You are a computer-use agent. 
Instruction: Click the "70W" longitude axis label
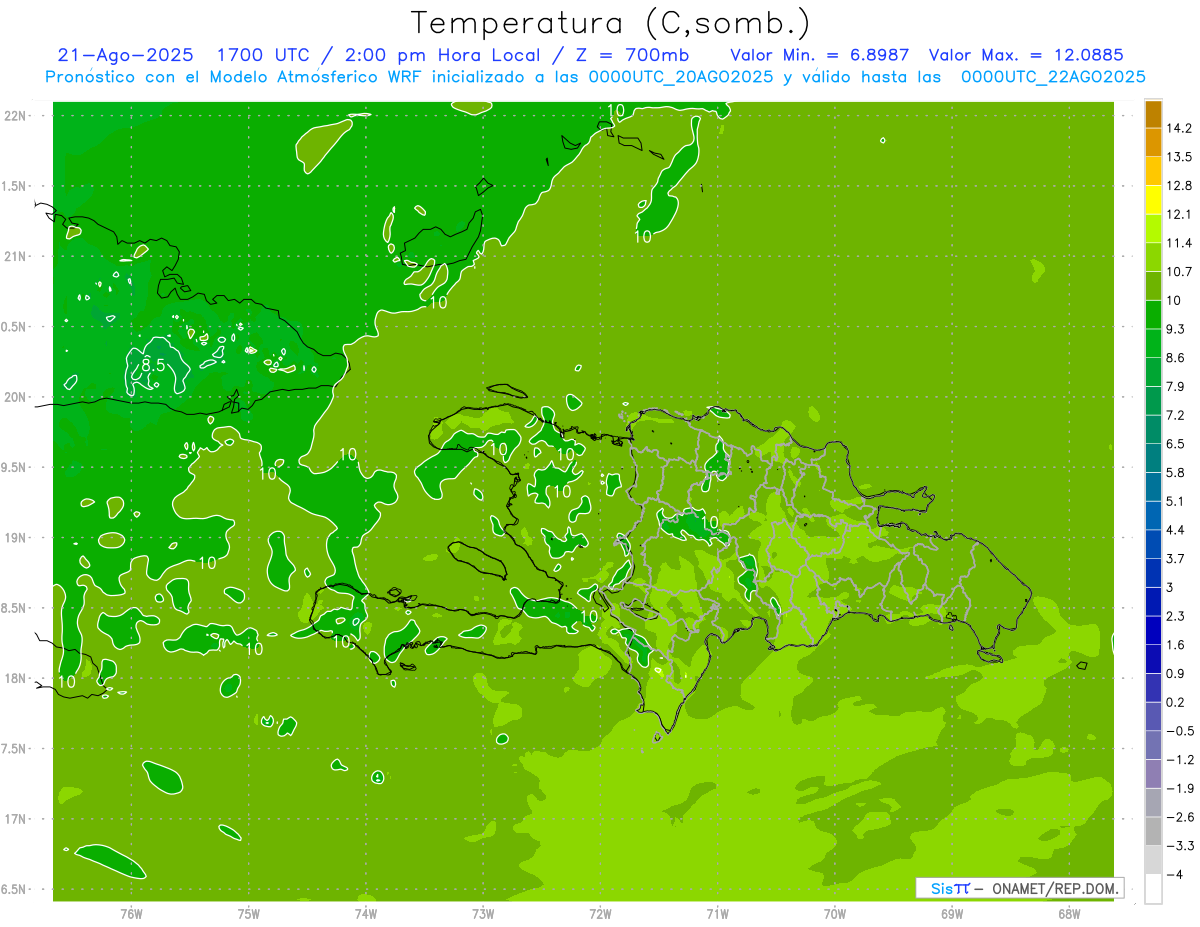click(834, 914)
